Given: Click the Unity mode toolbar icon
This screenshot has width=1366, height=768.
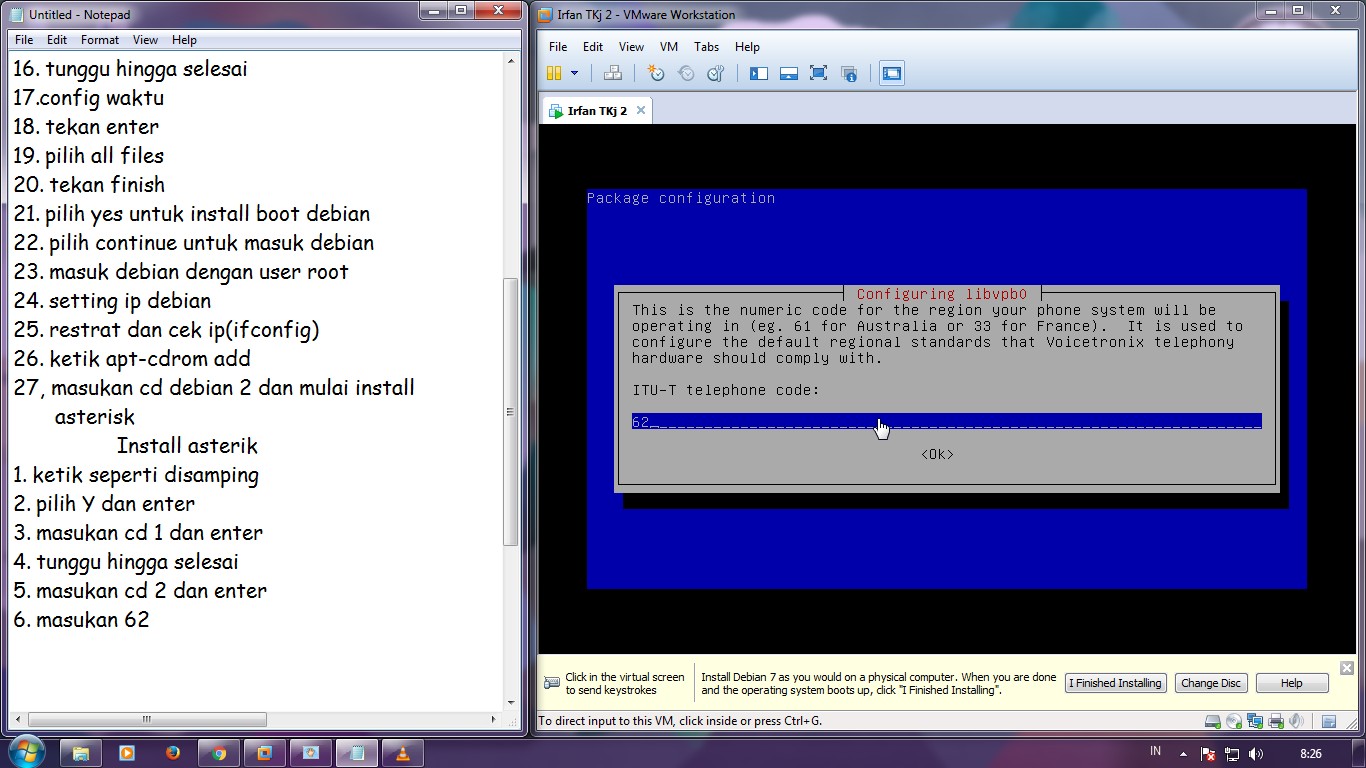Looking at the screenshot, I should (x=849, y=73).
